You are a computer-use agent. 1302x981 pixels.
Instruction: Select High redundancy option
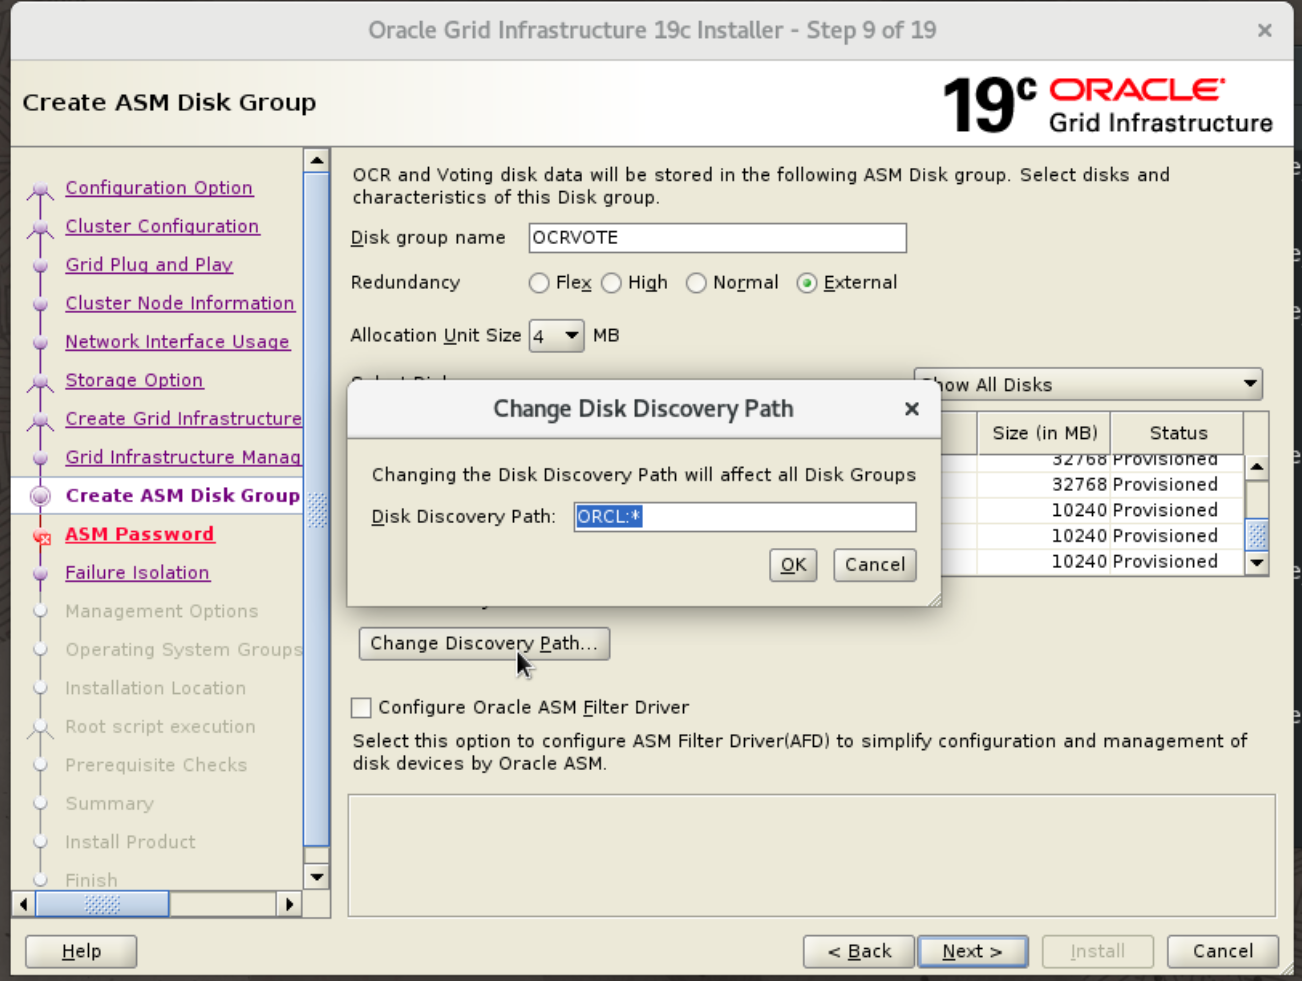pos(611,283)
